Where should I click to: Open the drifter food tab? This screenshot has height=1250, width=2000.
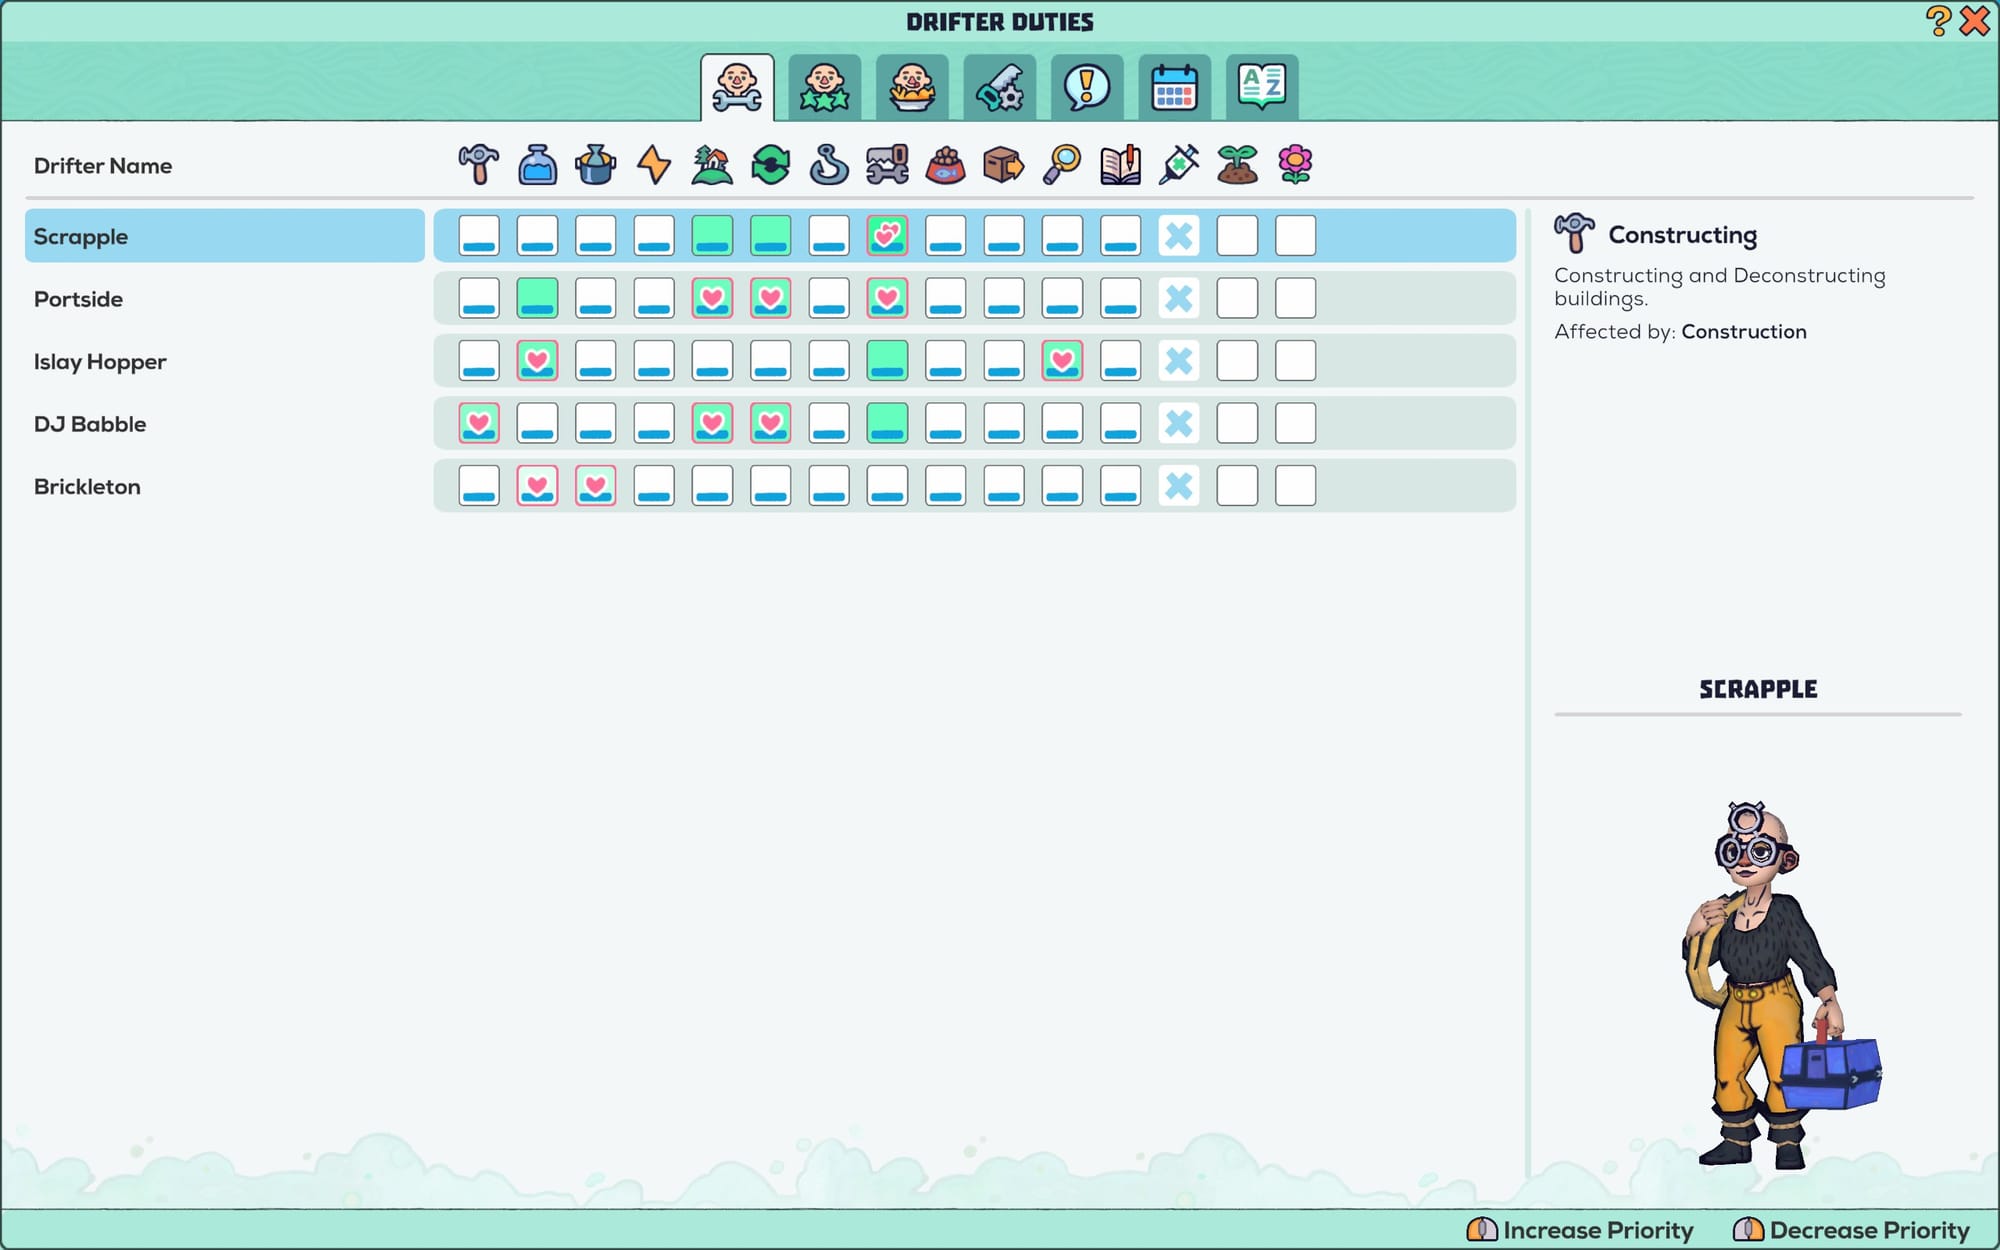tap(912, 88)
